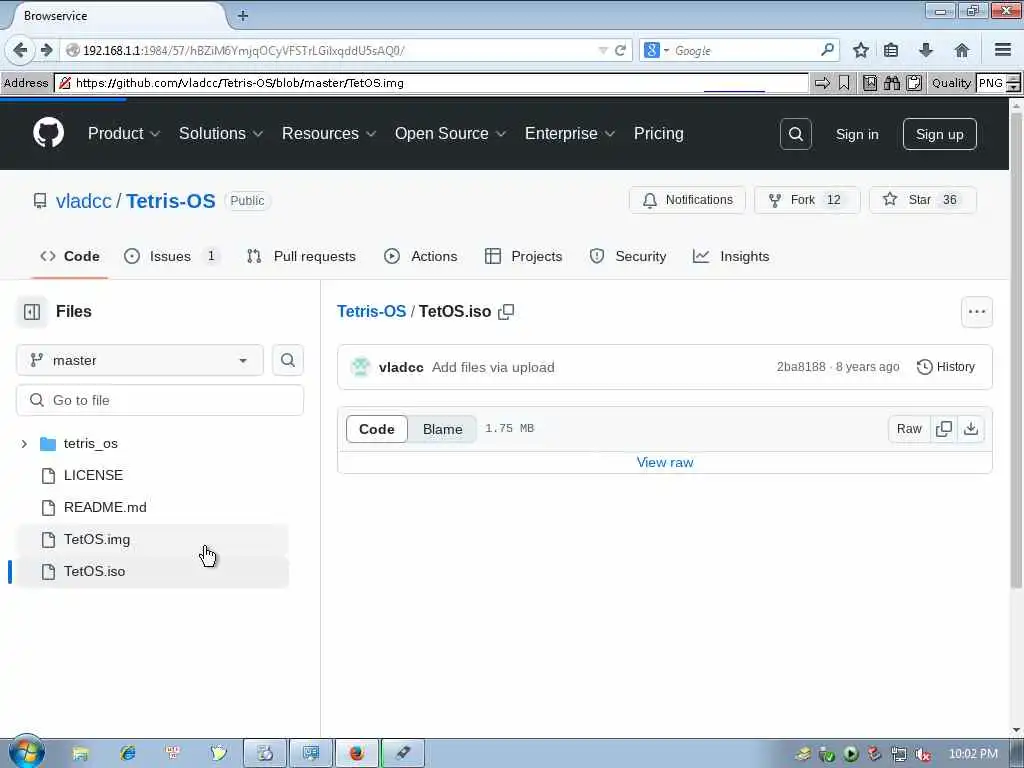Select TetOS.img in file tree
Image resolution: width=1024 pixels, height=768 pixels.
tap(151, 539)
